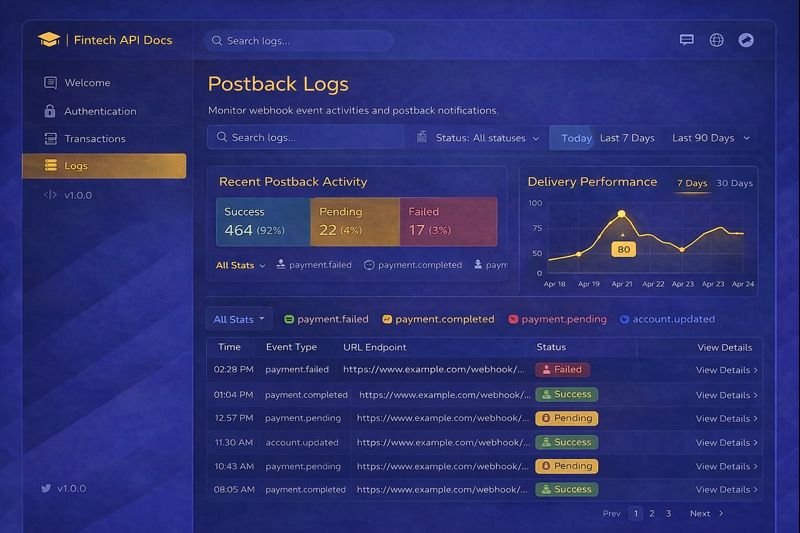Click the chat message icon in header
800x533 pixels.
[x=686, y=40]
